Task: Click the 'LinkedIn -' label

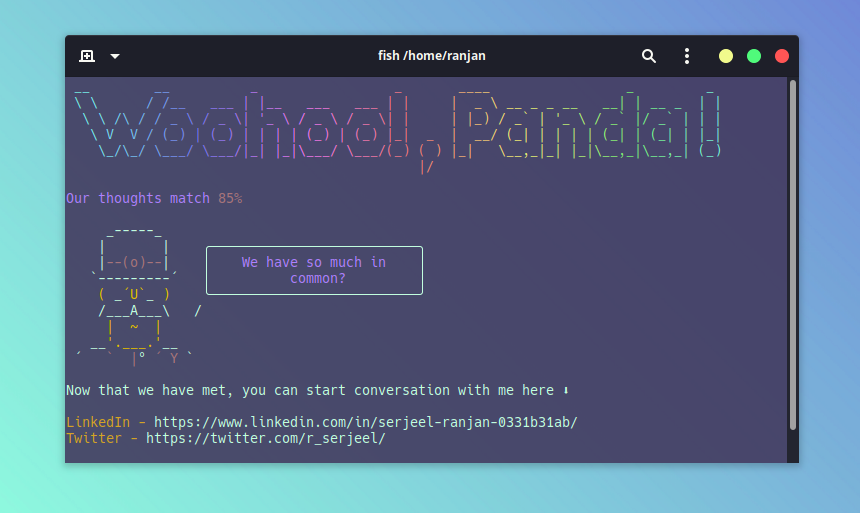Action: click(x=106, y=422)
